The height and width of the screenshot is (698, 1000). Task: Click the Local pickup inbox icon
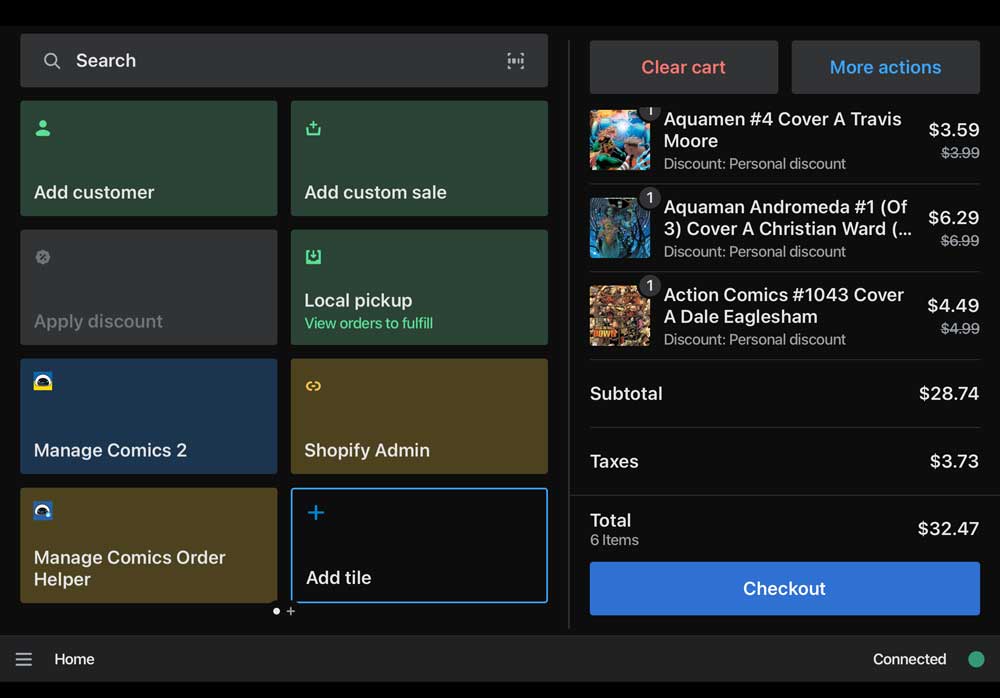(313, 256)
